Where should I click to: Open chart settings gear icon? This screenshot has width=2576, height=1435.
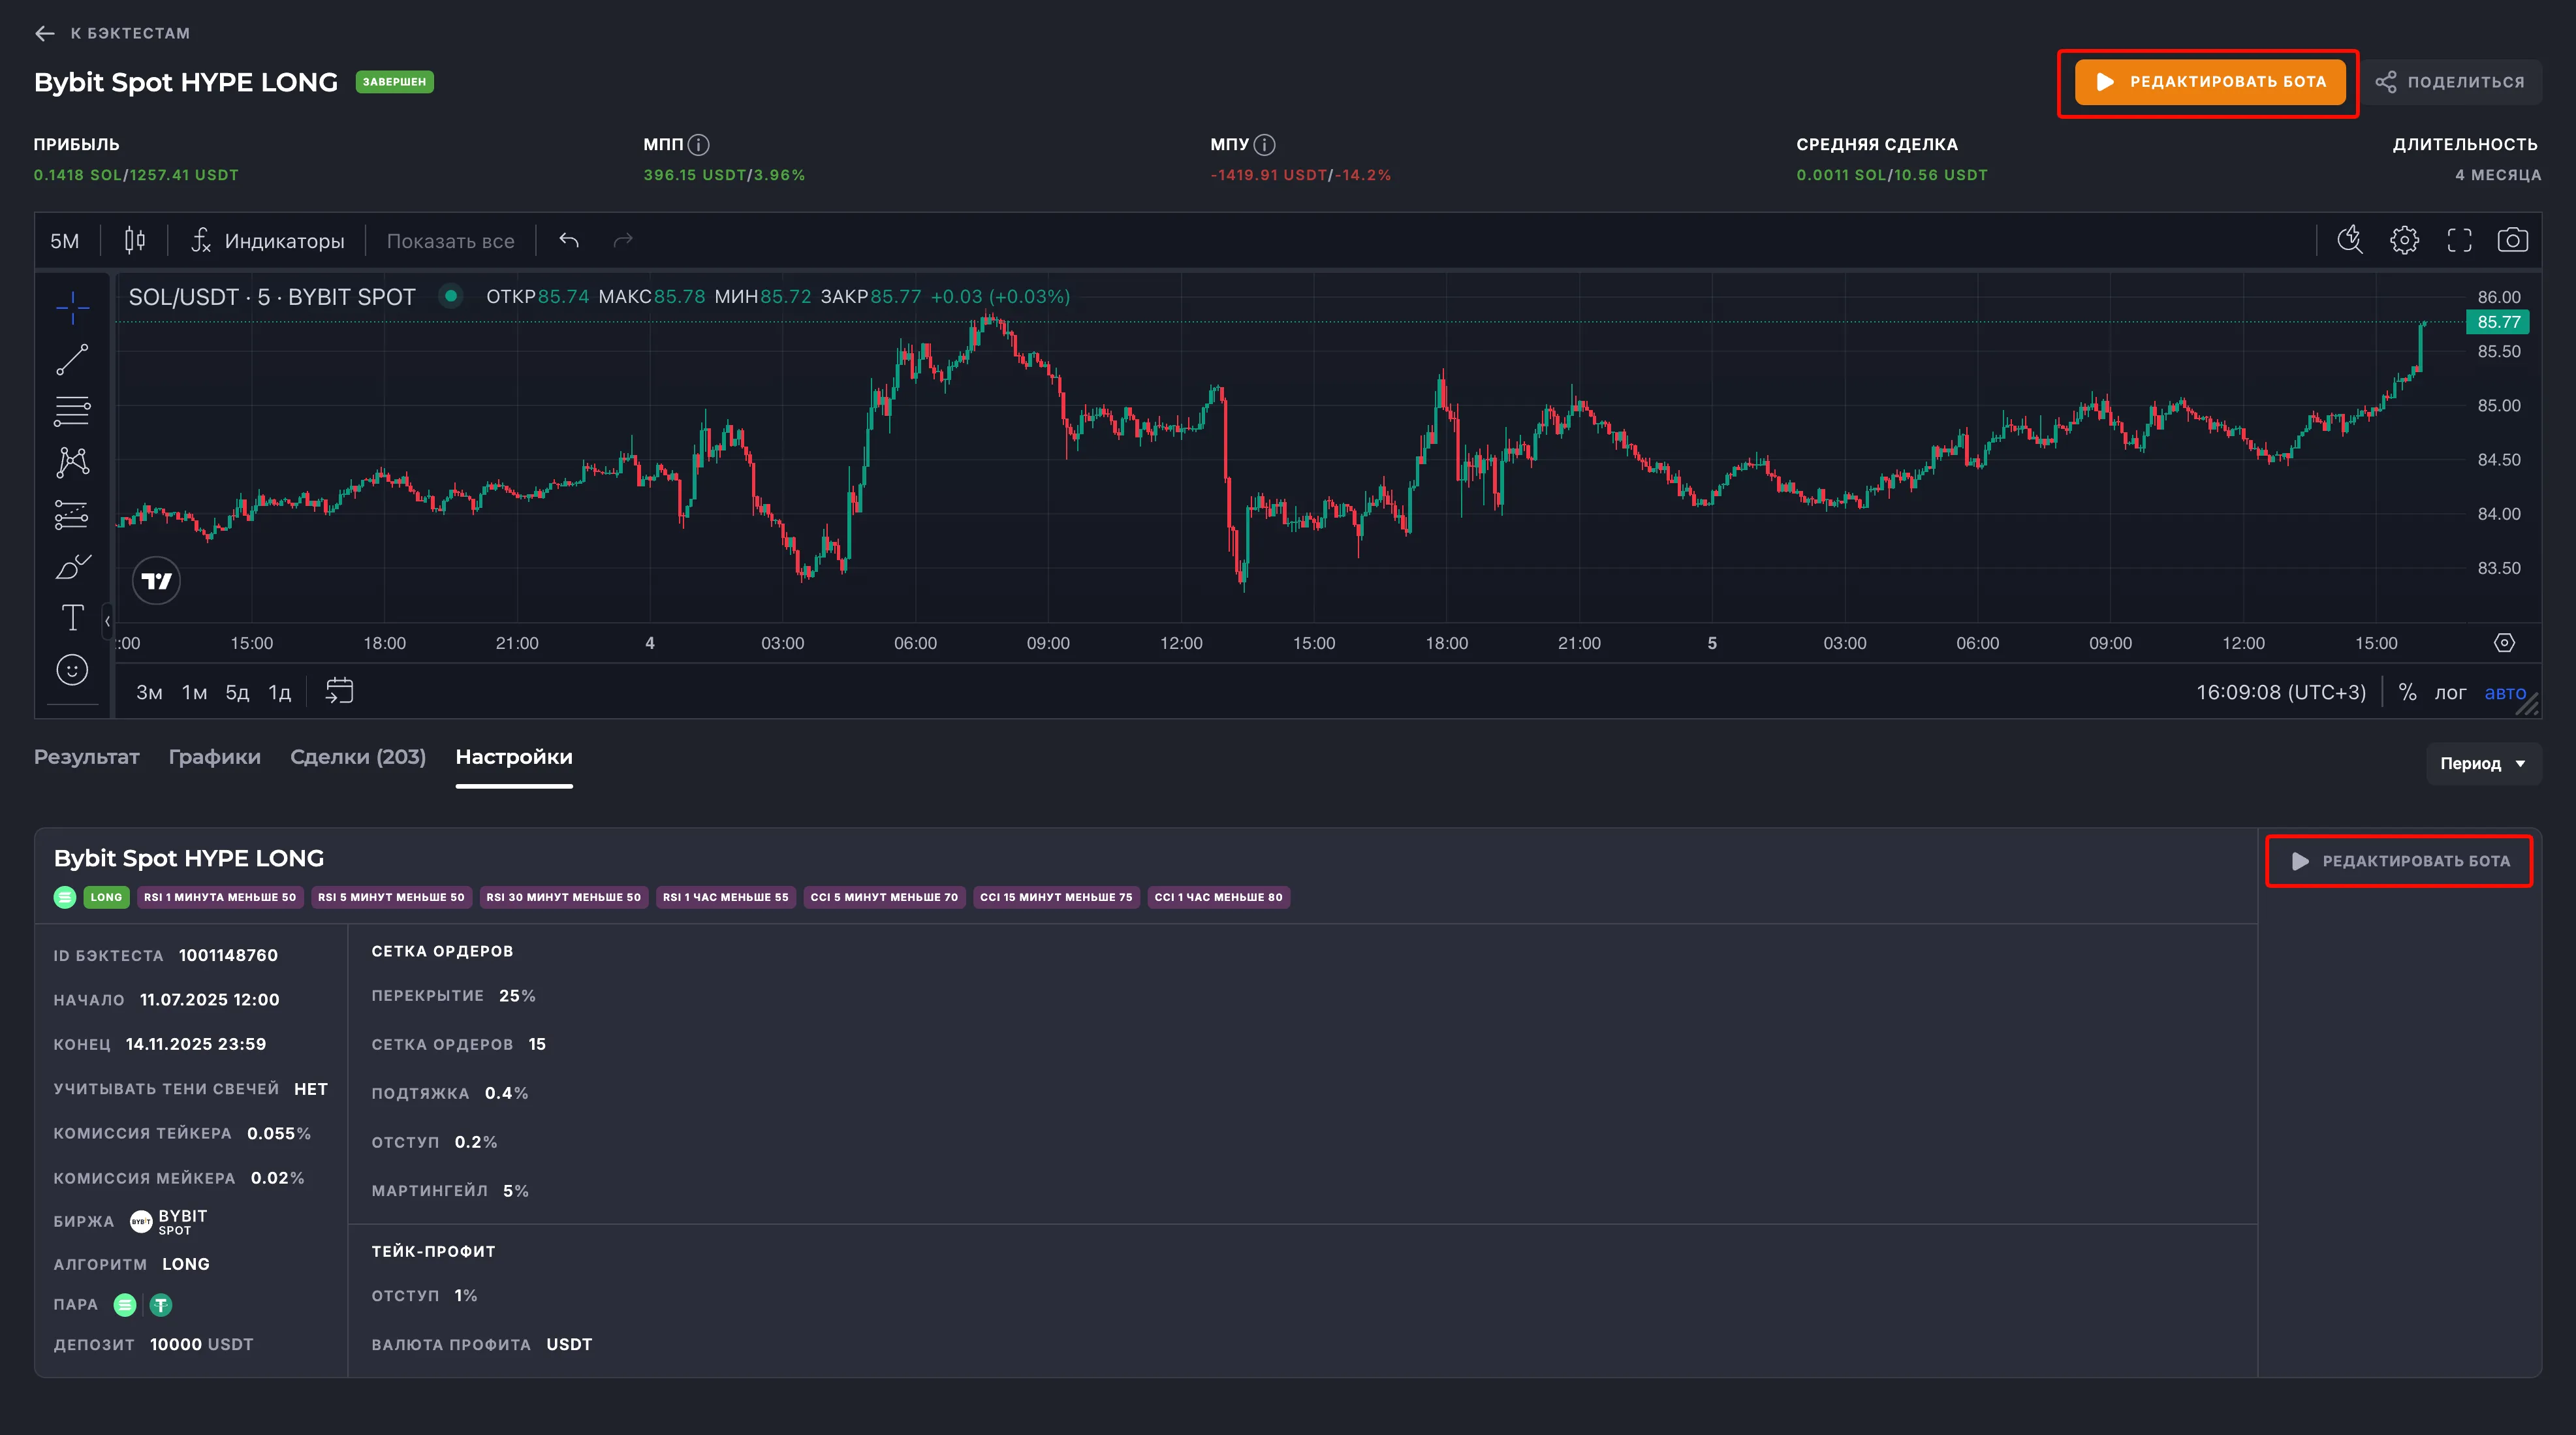[2405, 240]
